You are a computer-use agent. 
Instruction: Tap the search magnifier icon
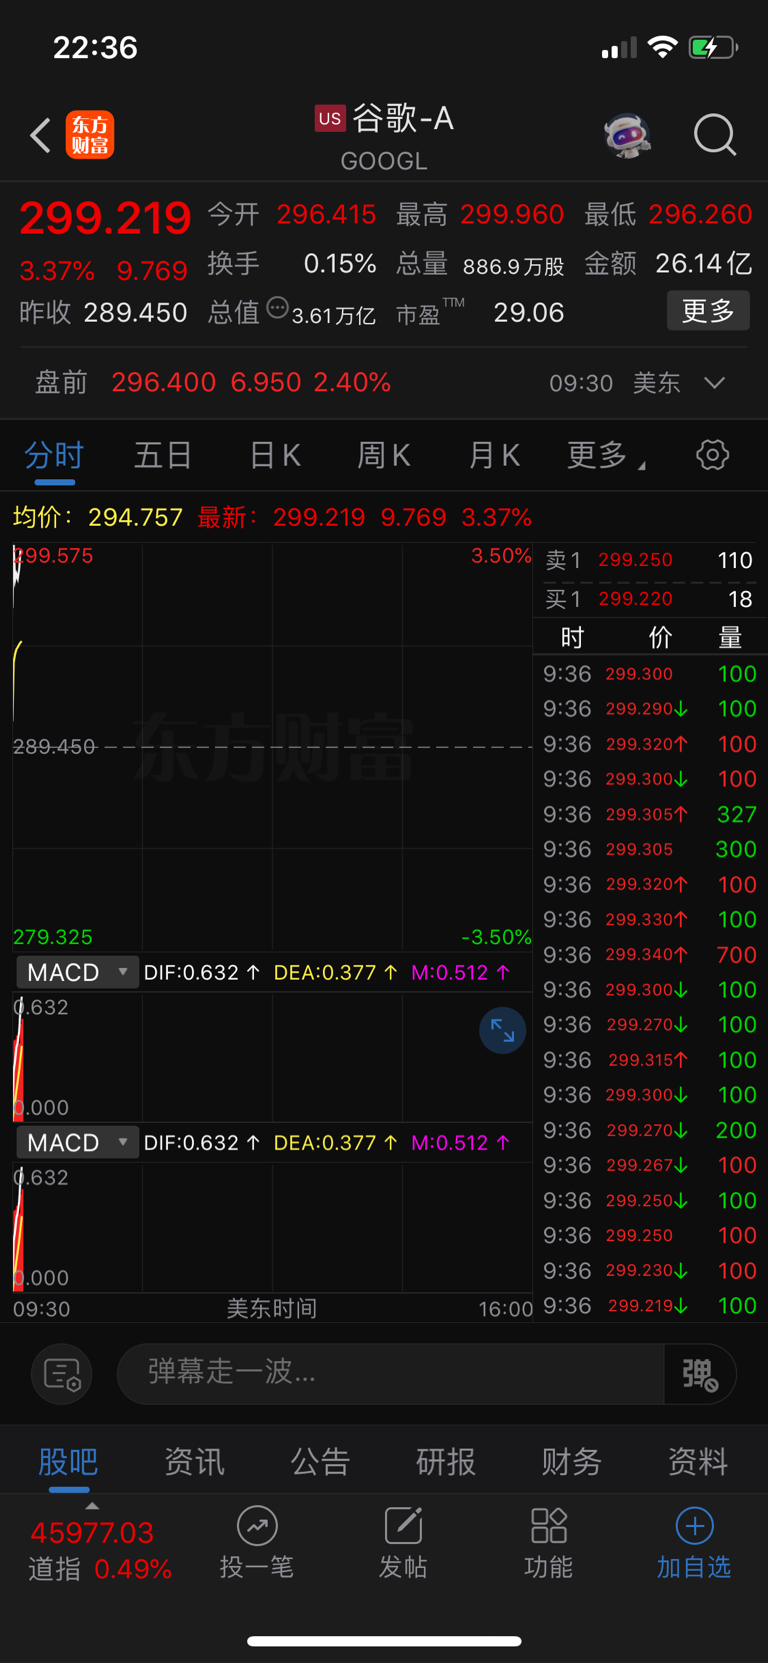point(715,135)
